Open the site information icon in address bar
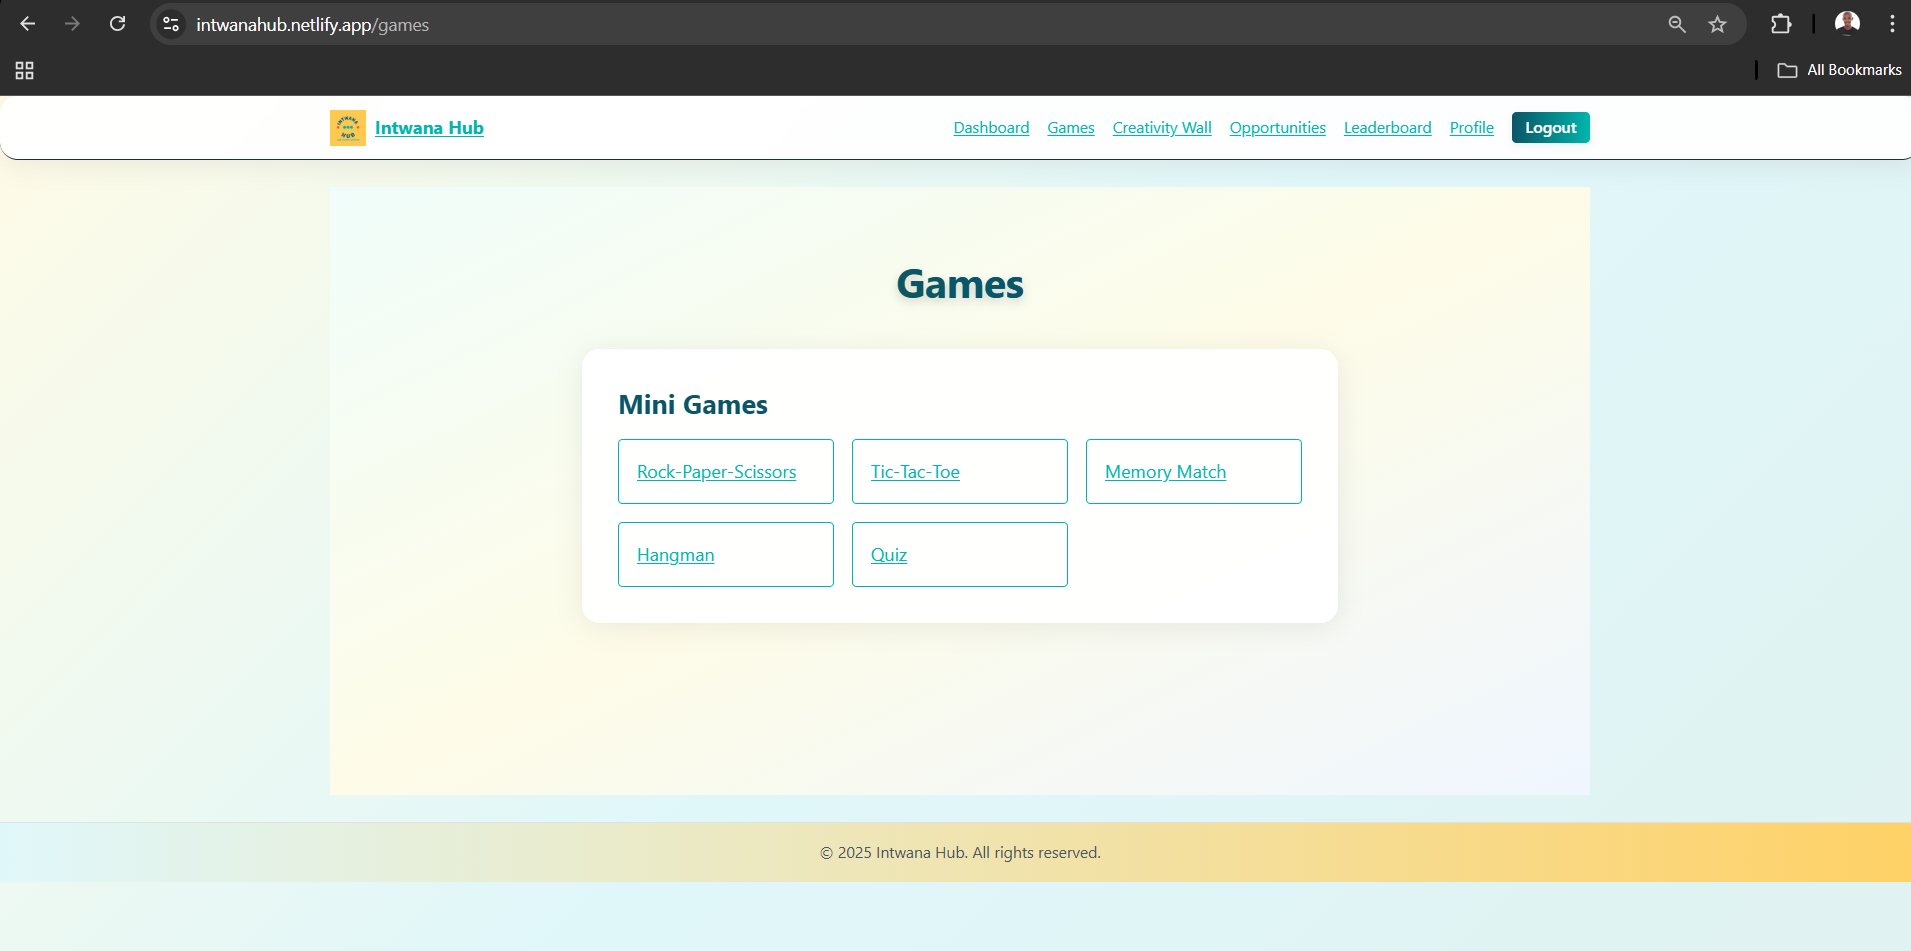1911x951 pixels. (x=170, y=23)
